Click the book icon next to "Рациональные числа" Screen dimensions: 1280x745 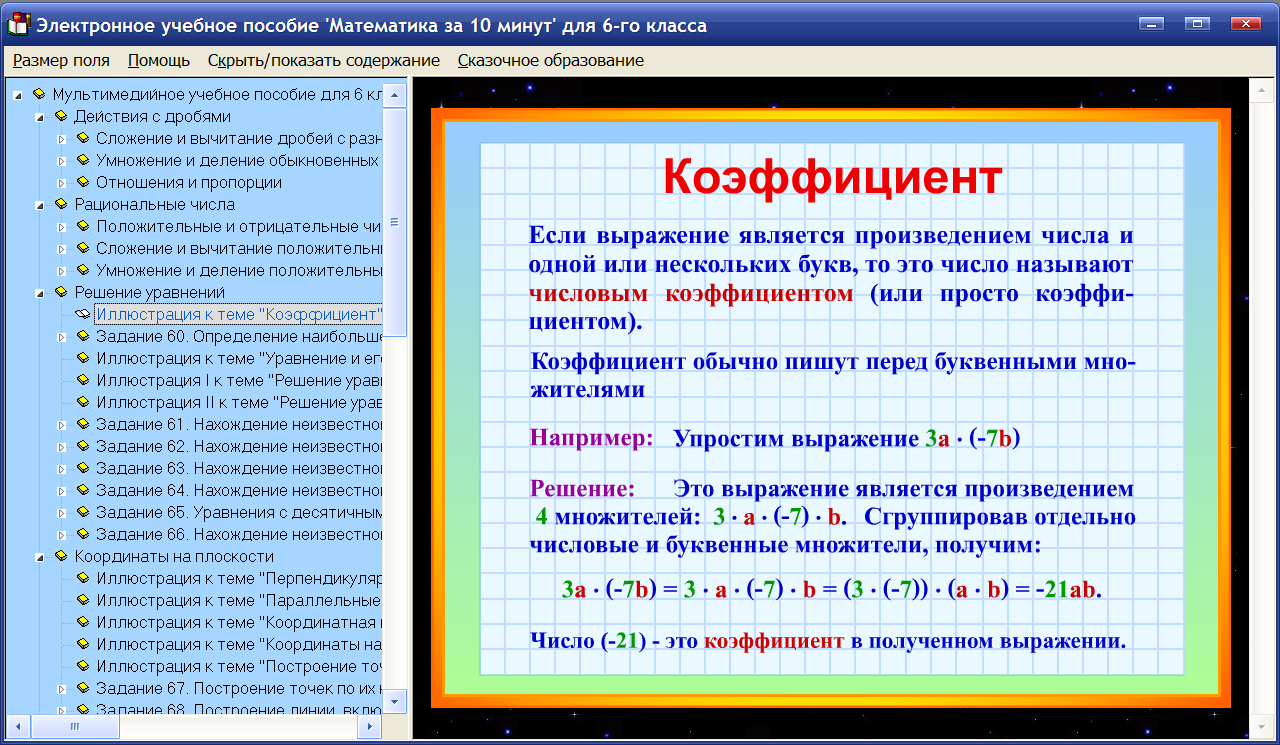pyautogui.click(x=62, y=204)
